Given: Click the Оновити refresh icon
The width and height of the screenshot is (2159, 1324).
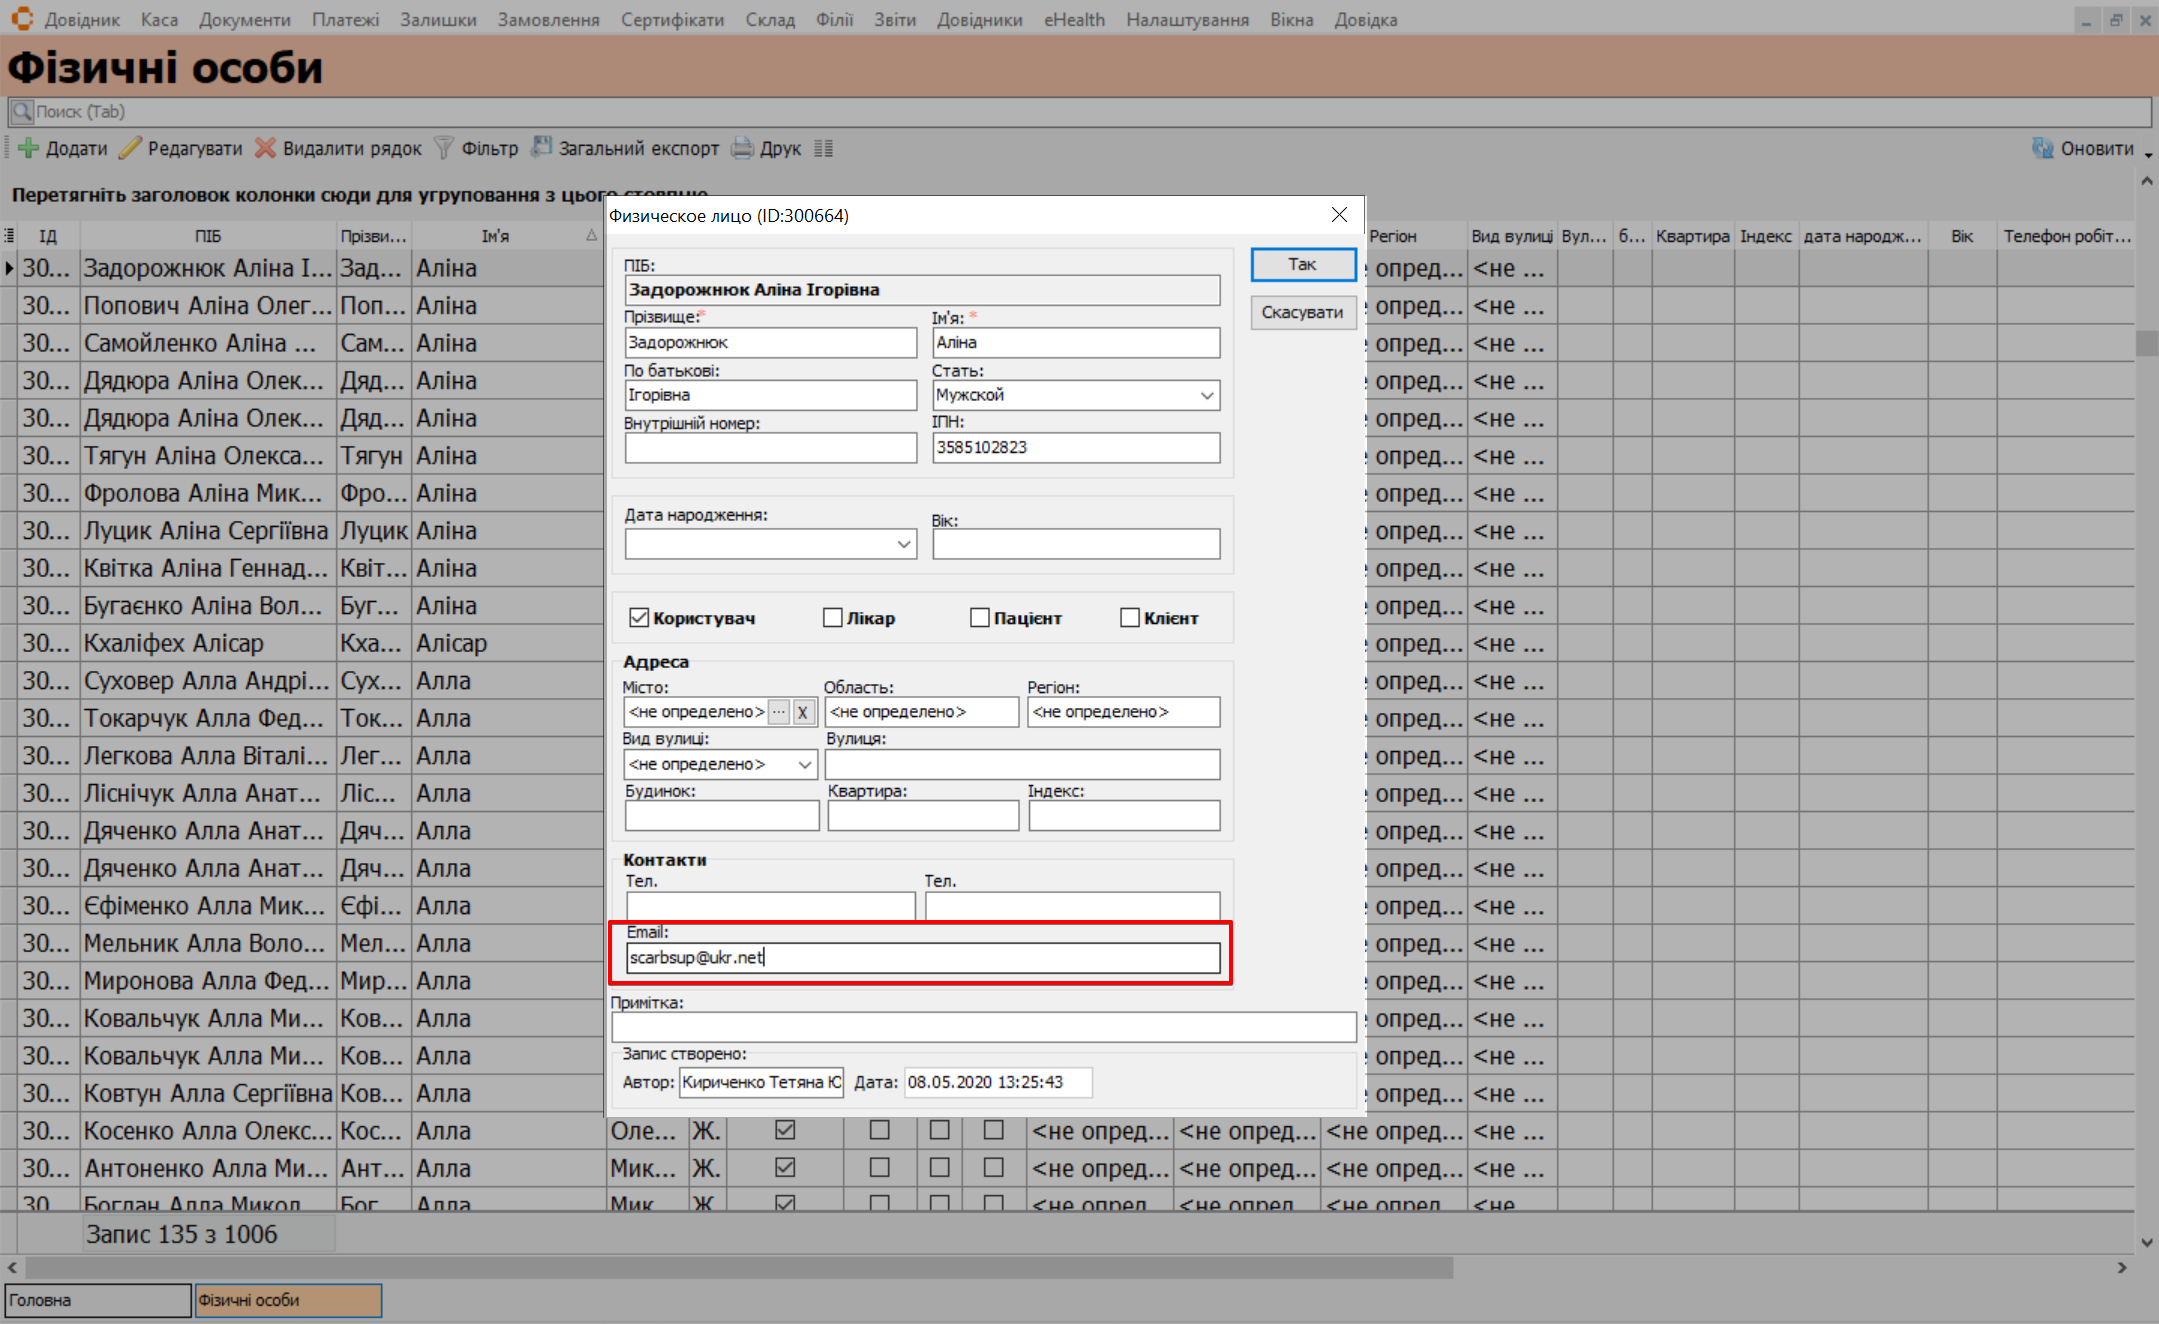Looking at the screenshot, I should click(2042, 148).
